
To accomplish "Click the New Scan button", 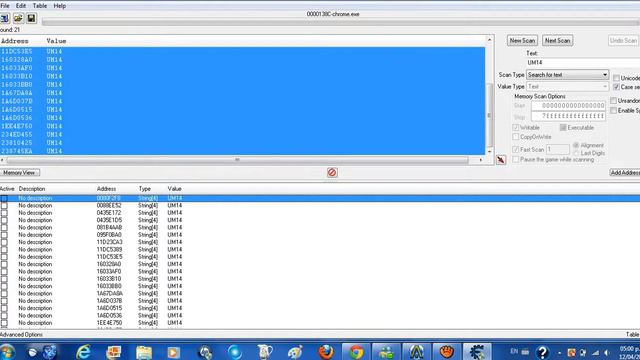I will click(x=522, y=40).
